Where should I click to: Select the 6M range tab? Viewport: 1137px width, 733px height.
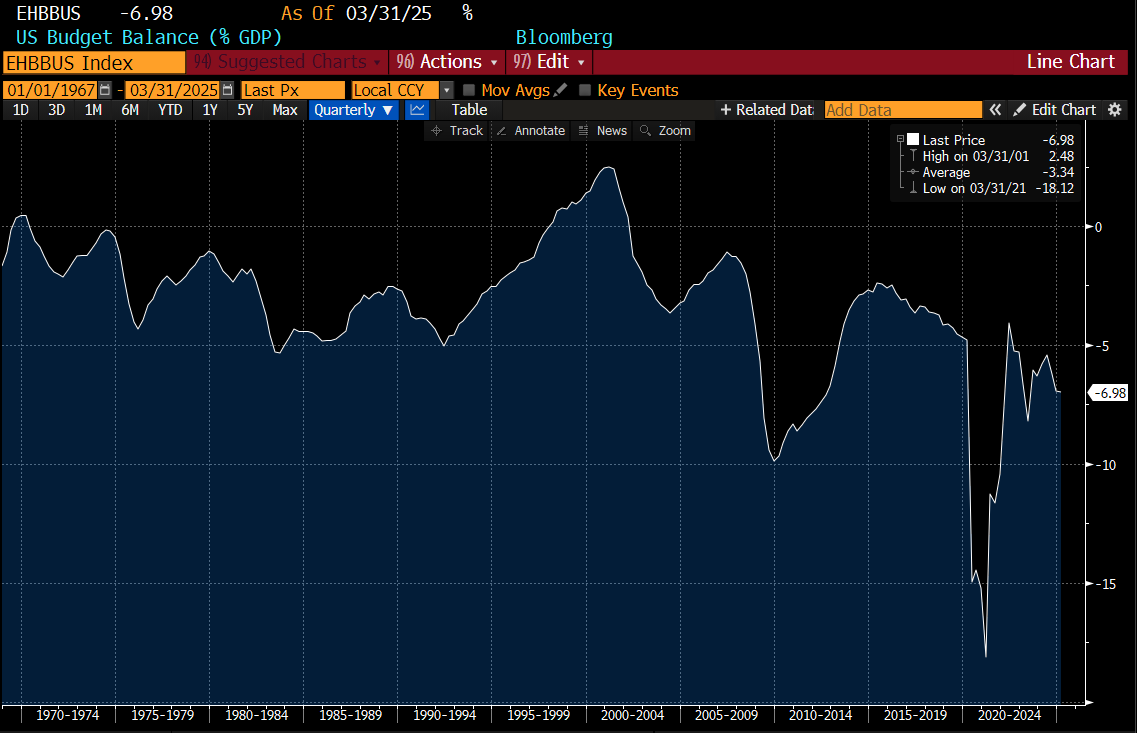pyautogui.click(x=130, y=109)
